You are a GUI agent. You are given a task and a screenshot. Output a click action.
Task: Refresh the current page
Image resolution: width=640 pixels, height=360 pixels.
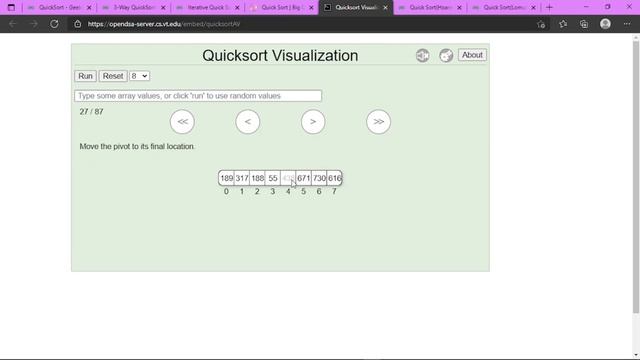pos(54,24)
